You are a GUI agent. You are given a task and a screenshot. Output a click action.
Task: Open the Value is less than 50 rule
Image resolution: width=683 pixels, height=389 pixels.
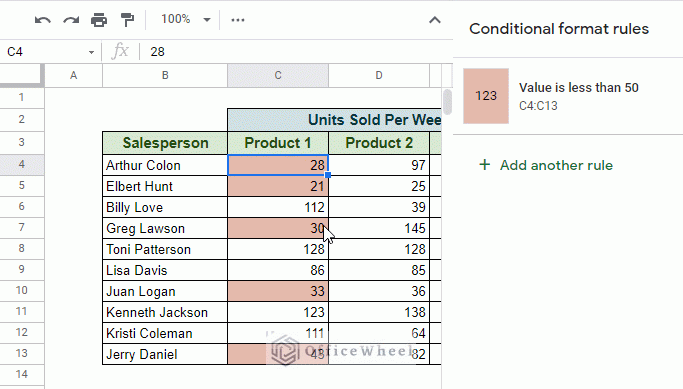(568, 96)
